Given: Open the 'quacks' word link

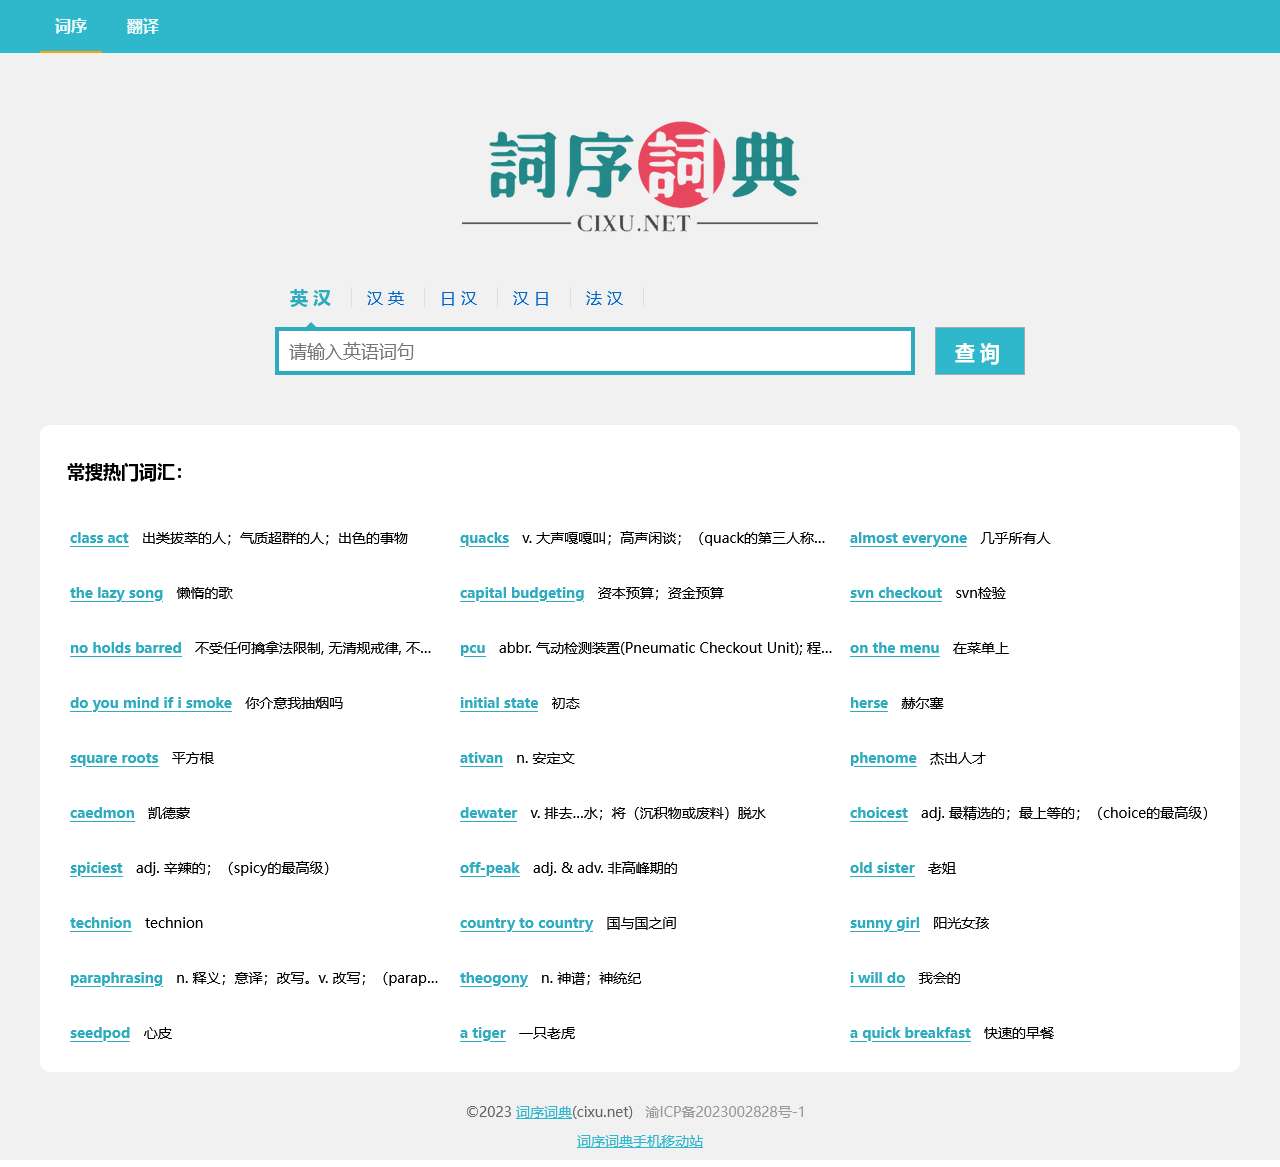Looking at the screenshot, I should coord(484,538).
